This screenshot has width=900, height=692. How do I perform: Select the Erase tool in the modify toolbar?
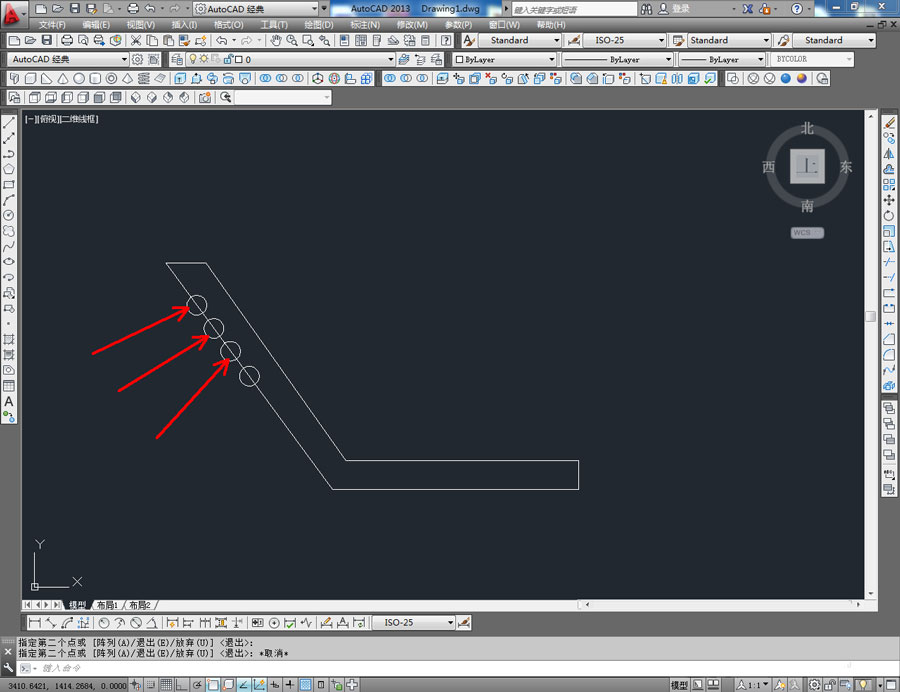click(x=889, y=122)
